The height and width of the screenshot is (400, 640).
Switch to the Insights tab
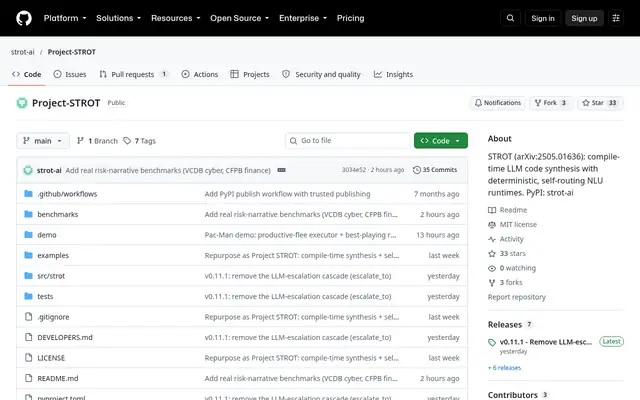393,74
